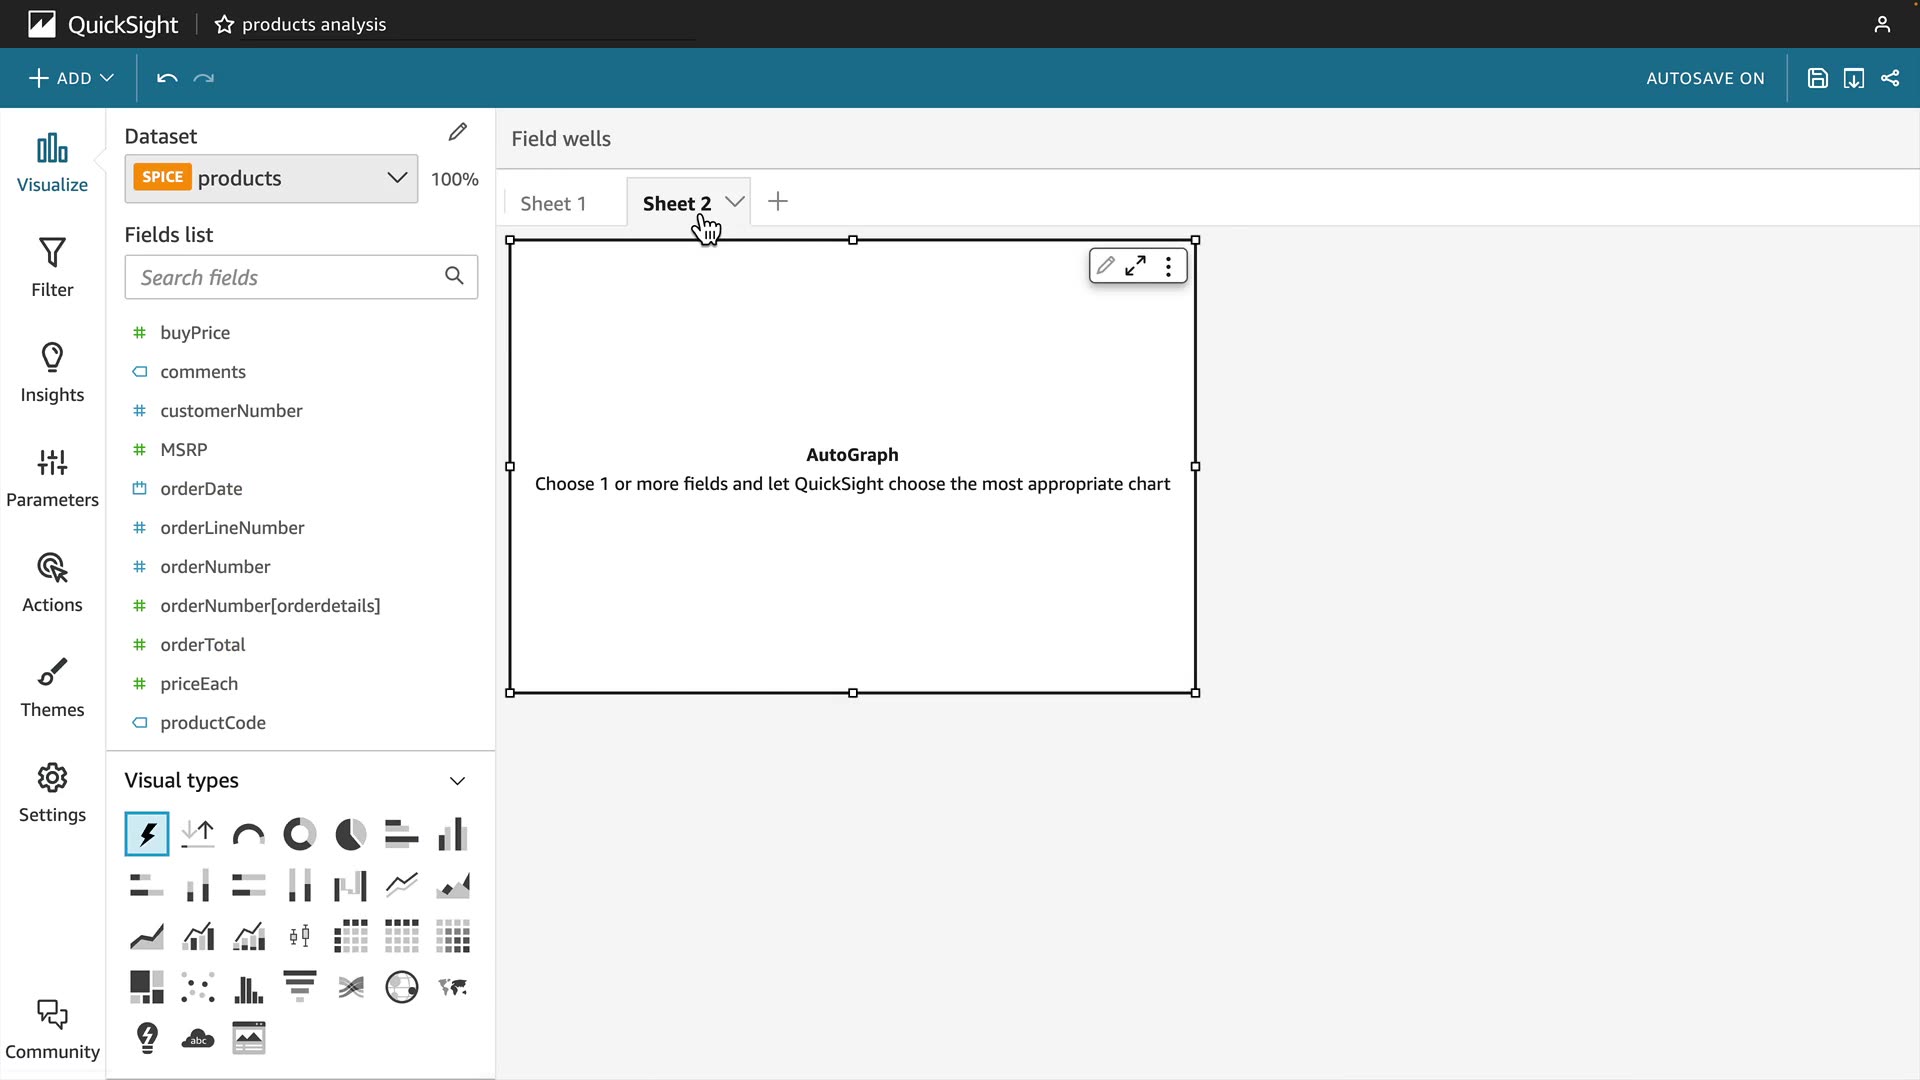Click the undo arrow icon

167,78
